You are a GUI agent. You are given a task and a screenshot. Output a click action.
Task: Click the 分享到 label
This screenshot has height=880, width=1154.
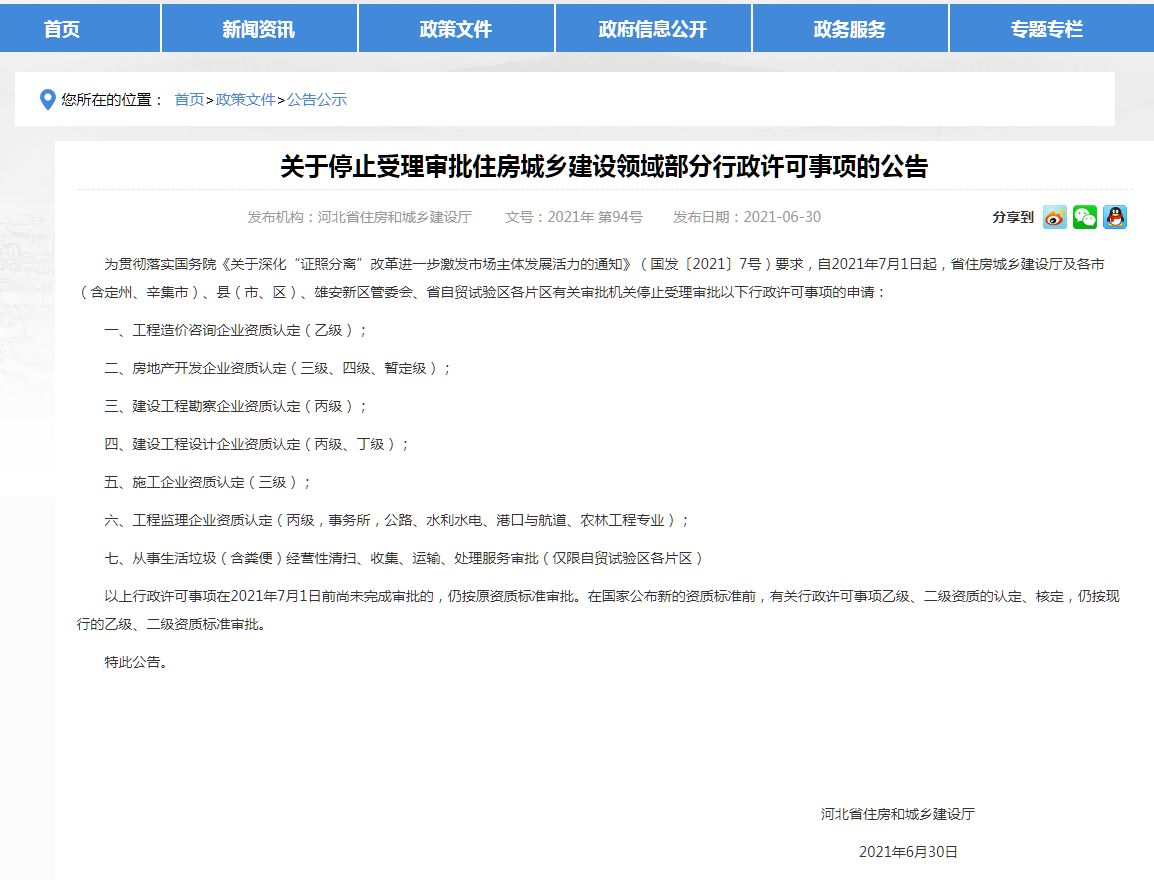click(1012, 217)
